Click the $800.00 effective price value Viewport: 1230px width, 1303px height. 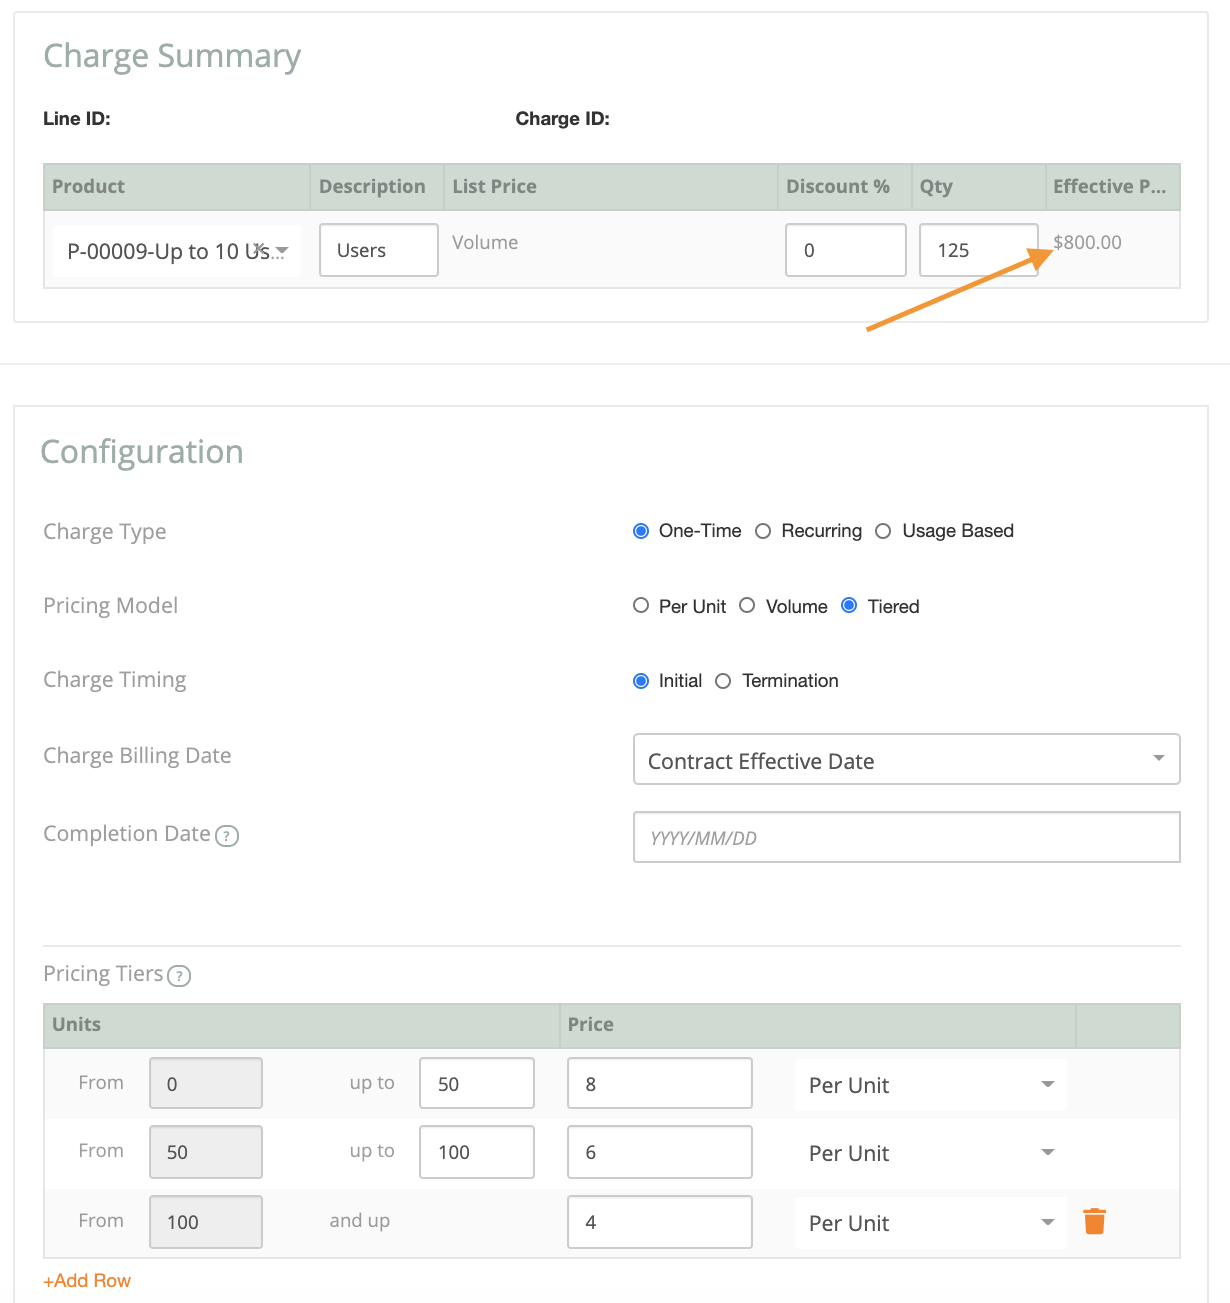coord(1088,242)
